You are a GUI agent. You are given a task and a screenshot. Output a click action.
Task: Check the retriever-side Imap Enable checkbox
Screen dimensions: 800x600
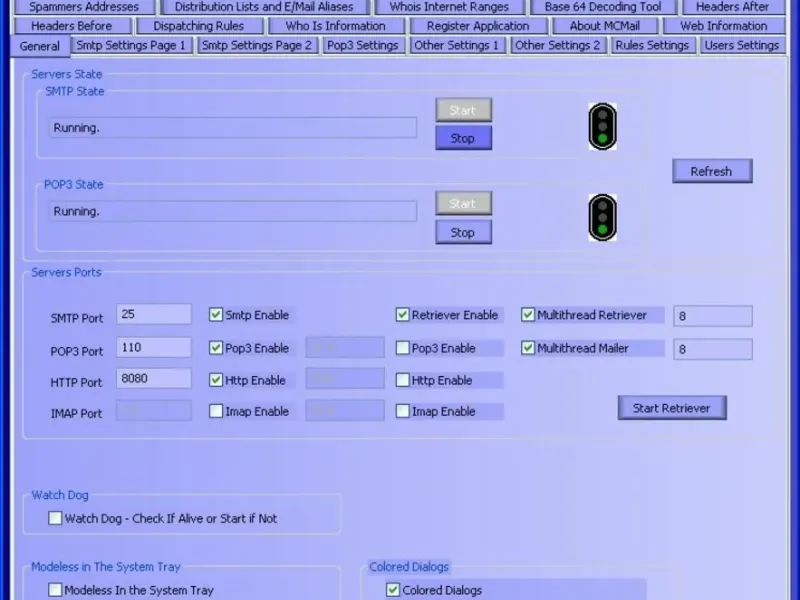403,411
